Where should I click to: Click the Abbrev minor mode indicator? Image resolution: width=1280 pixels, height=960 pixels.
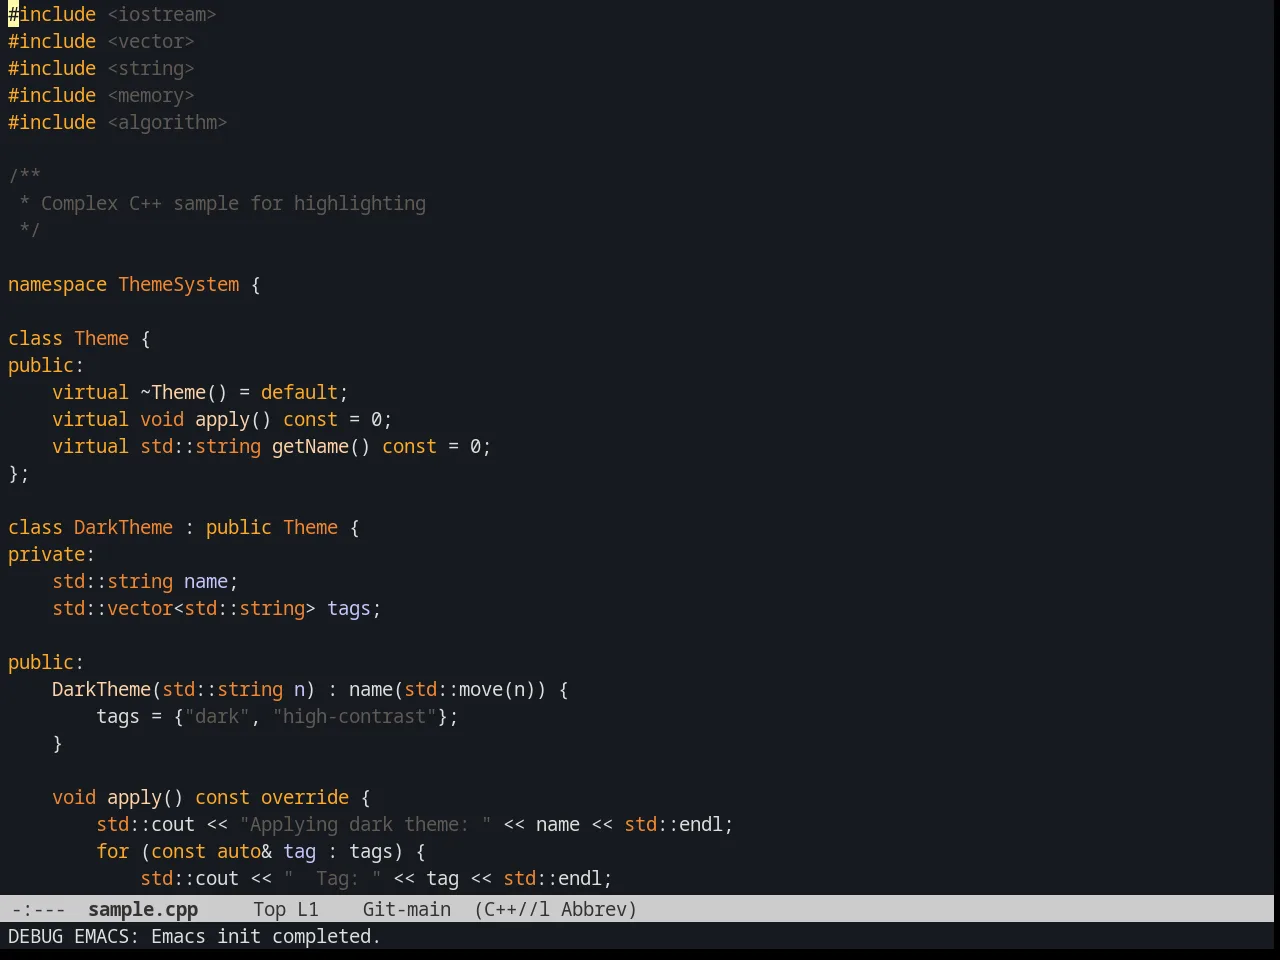(599, 909)
